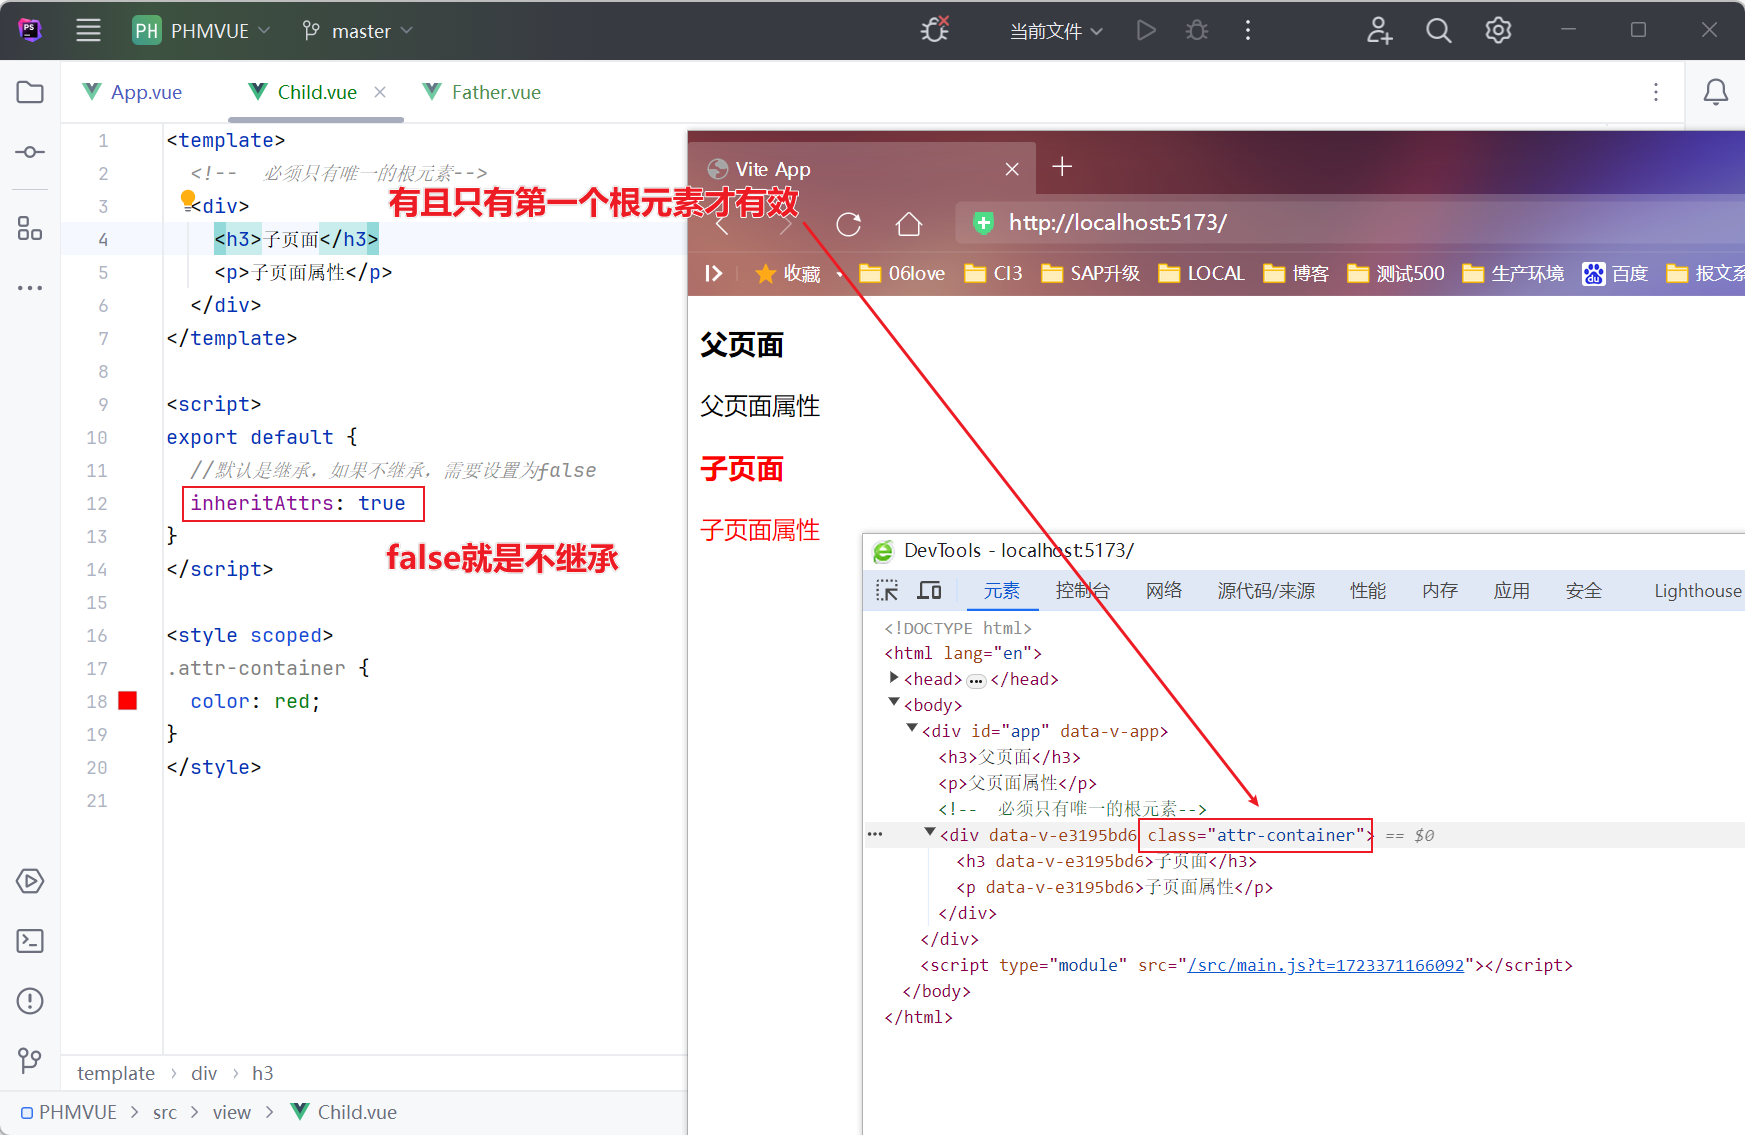Image resolution: width=1745 pixels, height=1135 pixels.
Task: Open the Project folder tool window
Action: (x=30, y=92)
